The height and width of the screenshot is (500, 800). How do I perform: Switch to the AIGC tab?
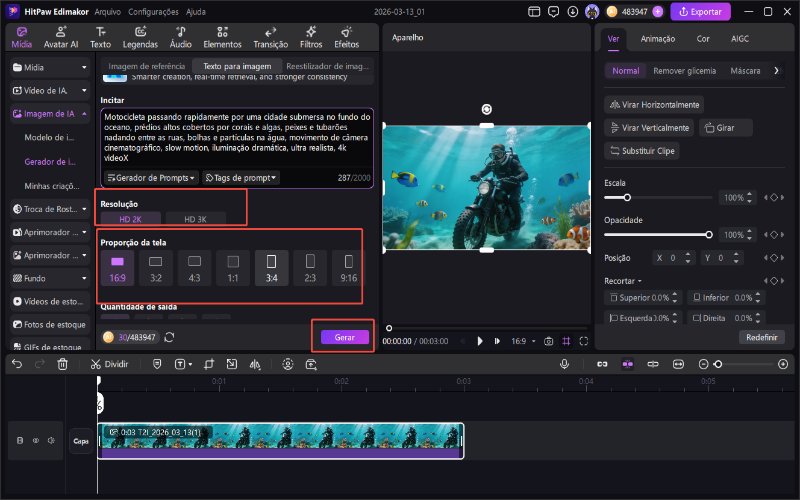740,39
